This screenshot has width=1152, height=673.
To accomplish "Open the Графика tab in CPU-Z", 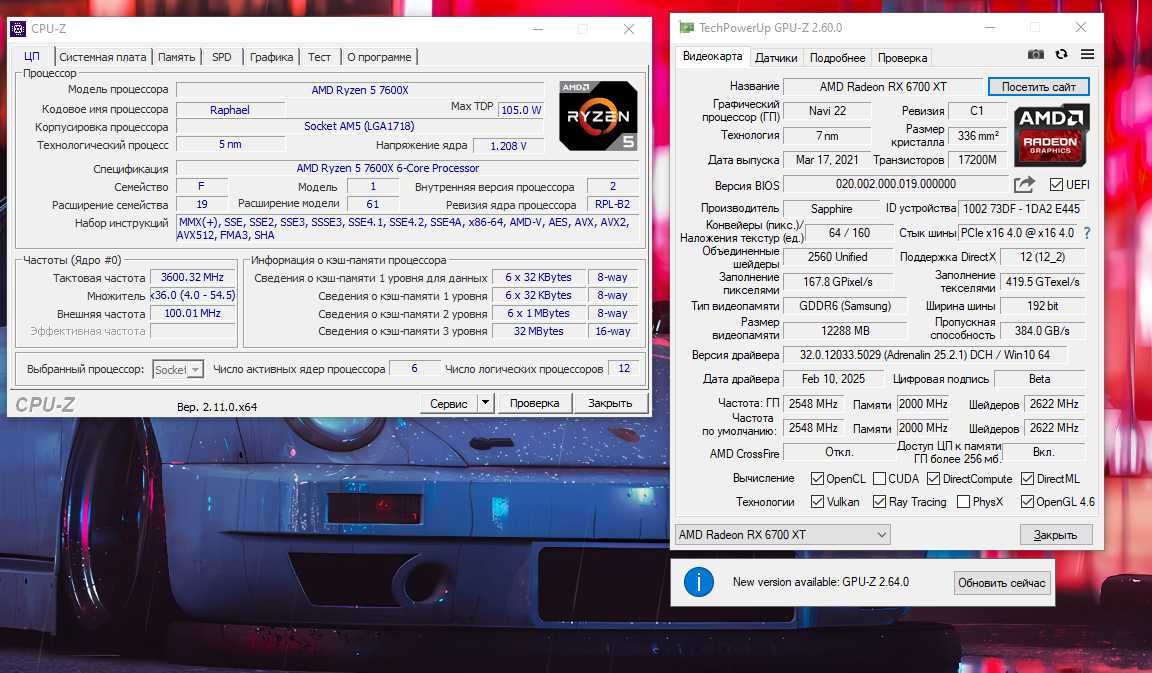I will (271, 57).
